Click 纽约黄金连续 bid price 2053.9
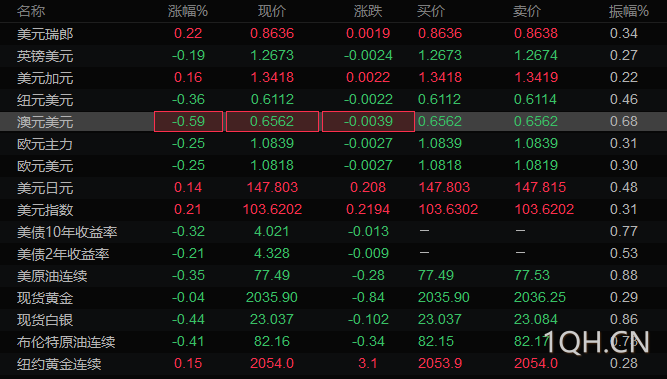The height and width of the screenshot is (379, 667). (x=440, y=364)
